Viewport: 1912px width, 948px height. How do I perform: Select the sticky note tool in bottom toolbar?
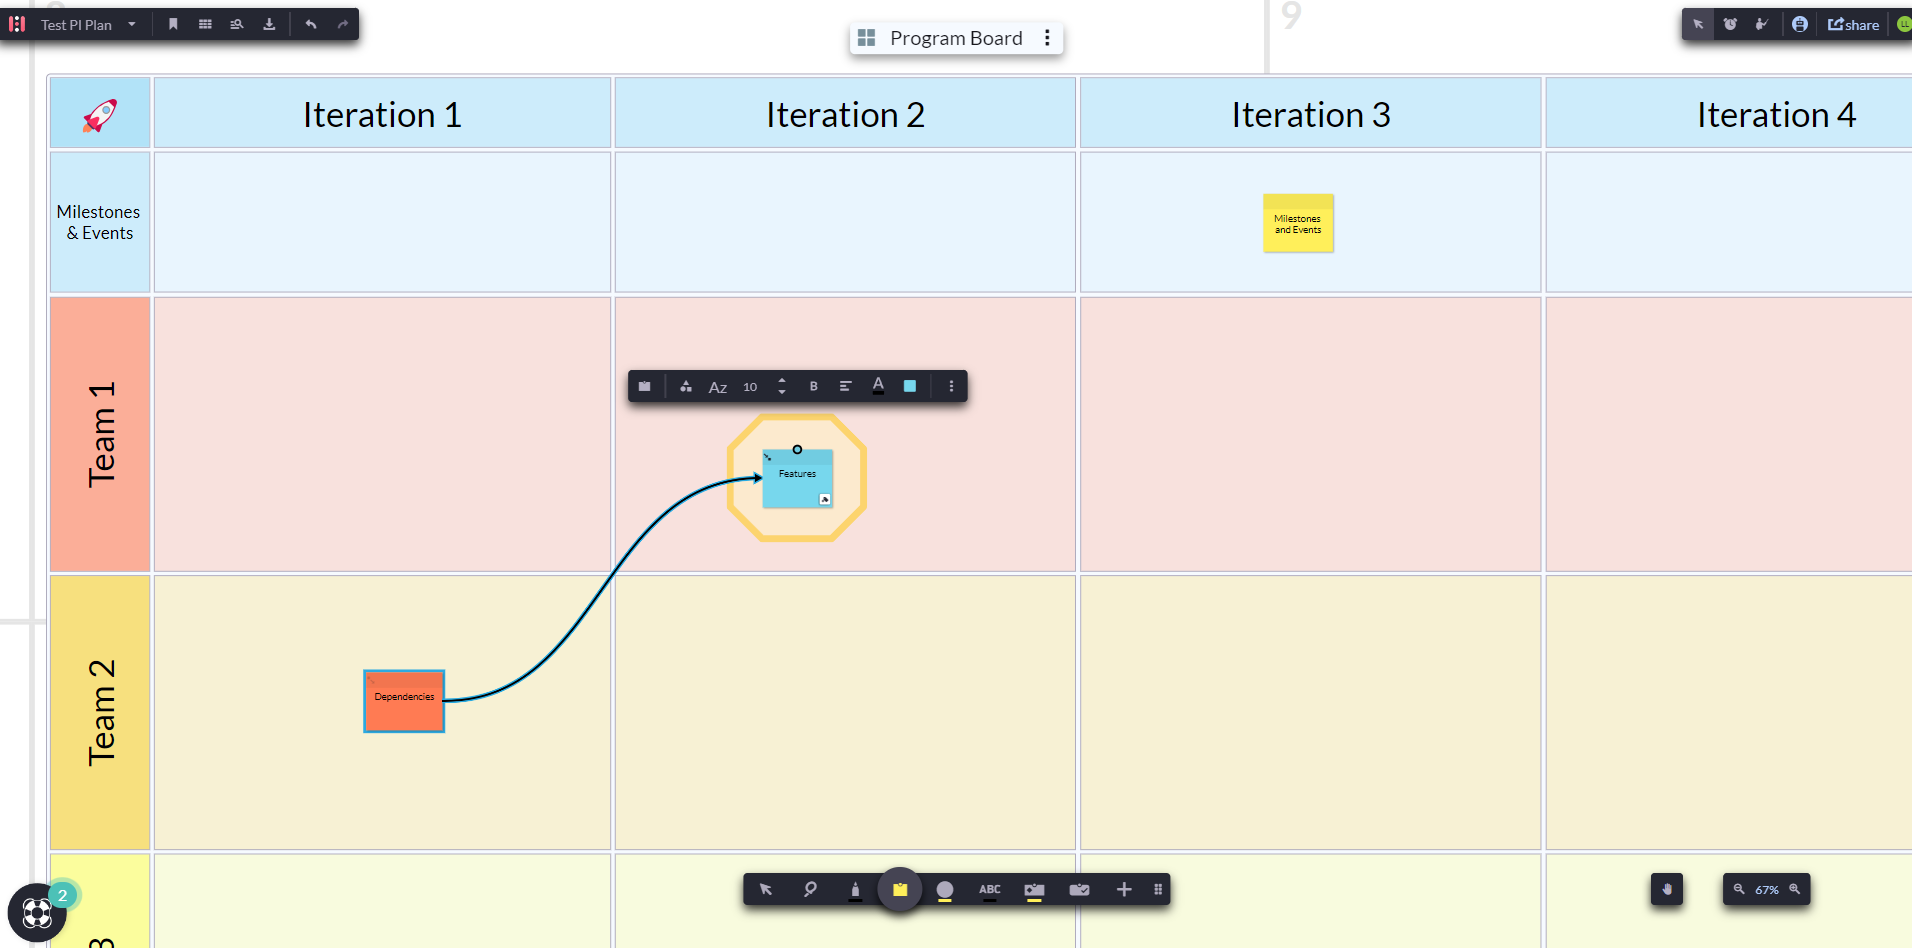coord(900,889)
